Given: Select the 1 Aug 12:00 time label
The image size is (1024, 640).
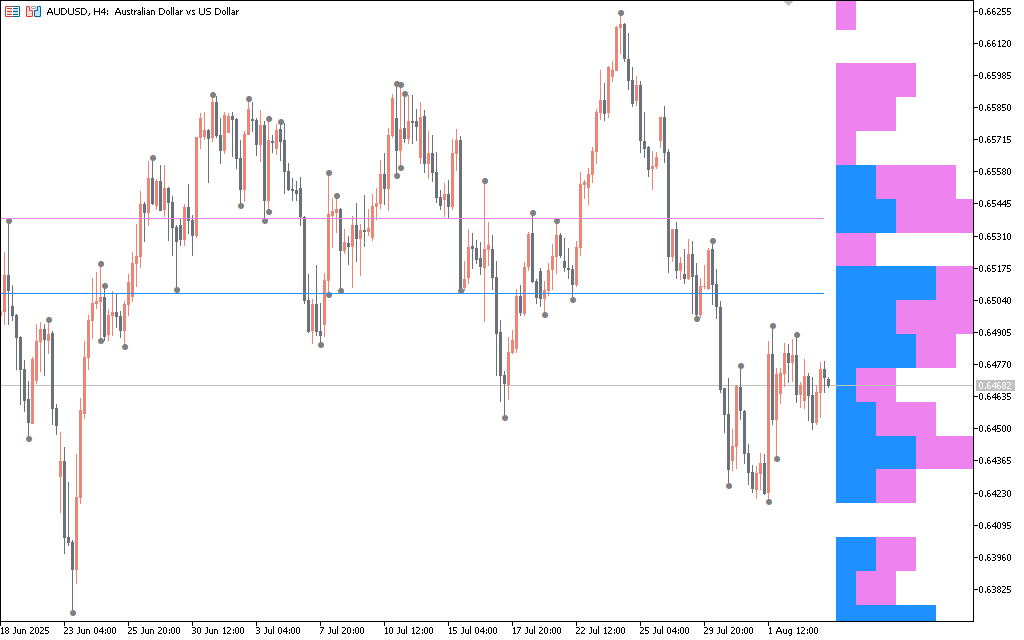Looking at the screenshot, I should point(792,631).
